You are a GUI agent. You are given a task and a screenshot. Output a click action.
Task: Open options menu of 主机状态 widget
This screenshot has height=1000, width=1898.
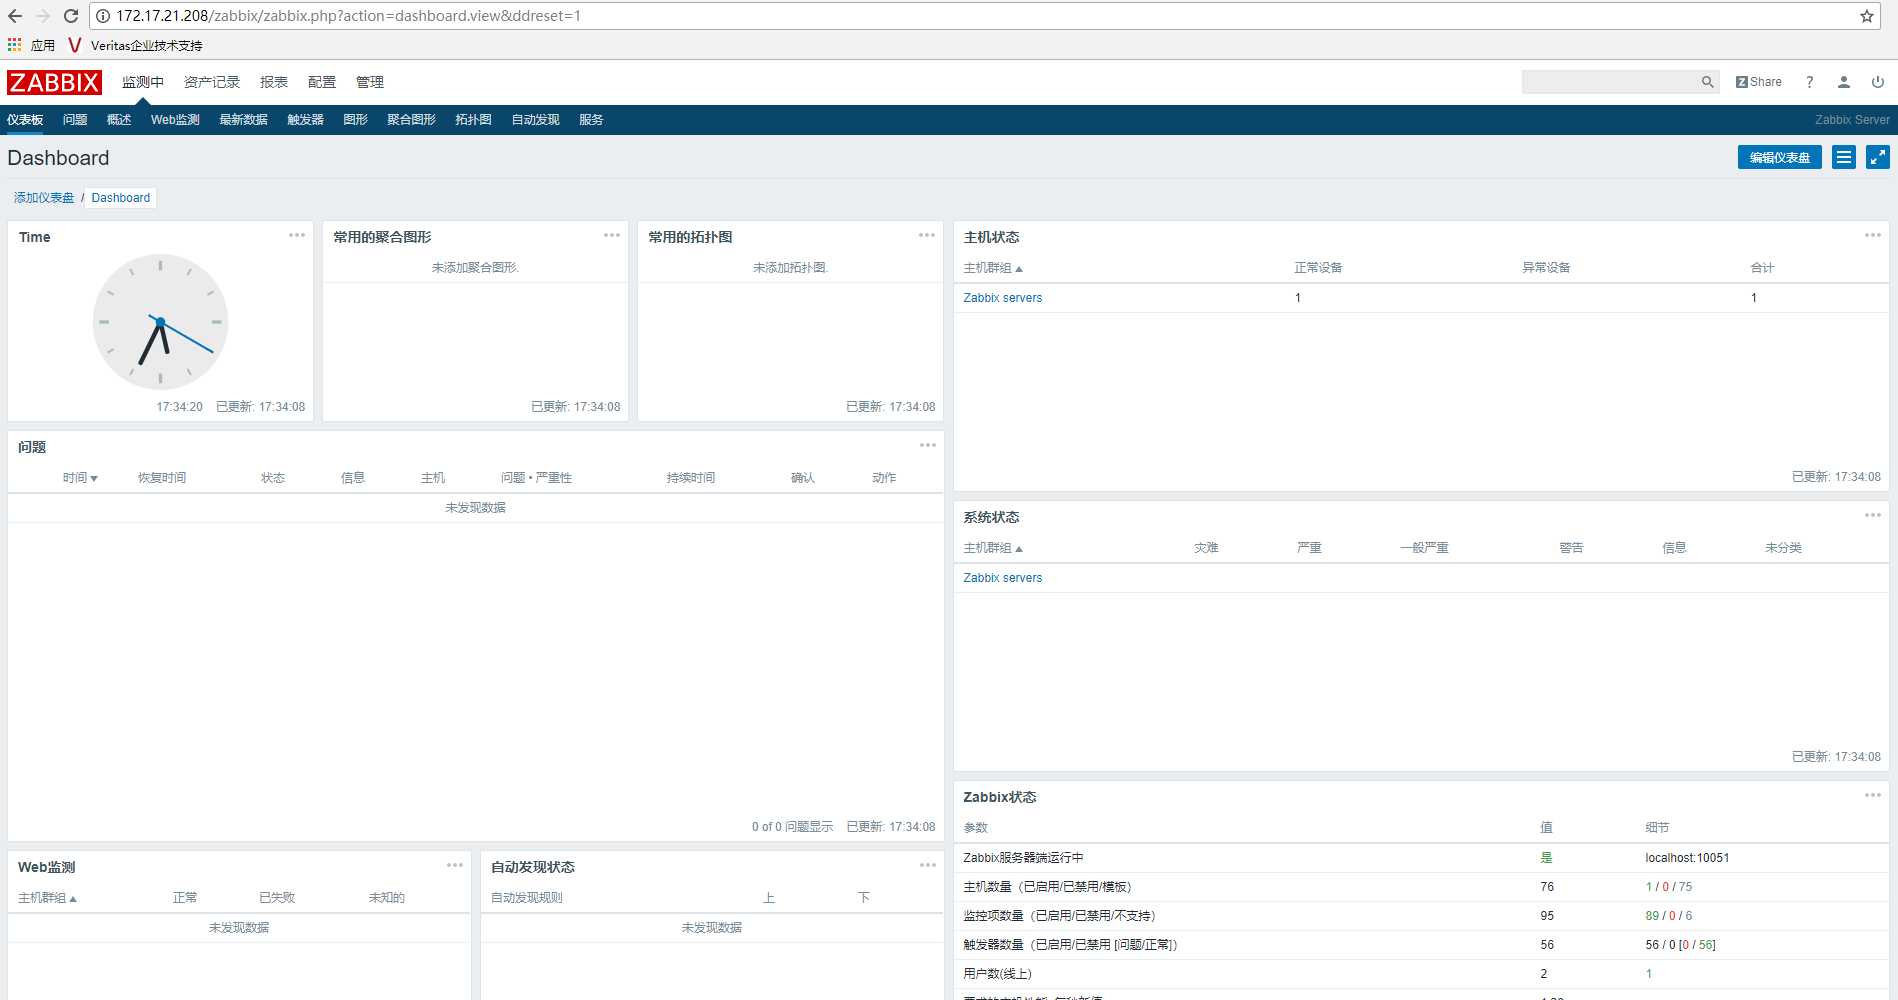coord(1873,235)
